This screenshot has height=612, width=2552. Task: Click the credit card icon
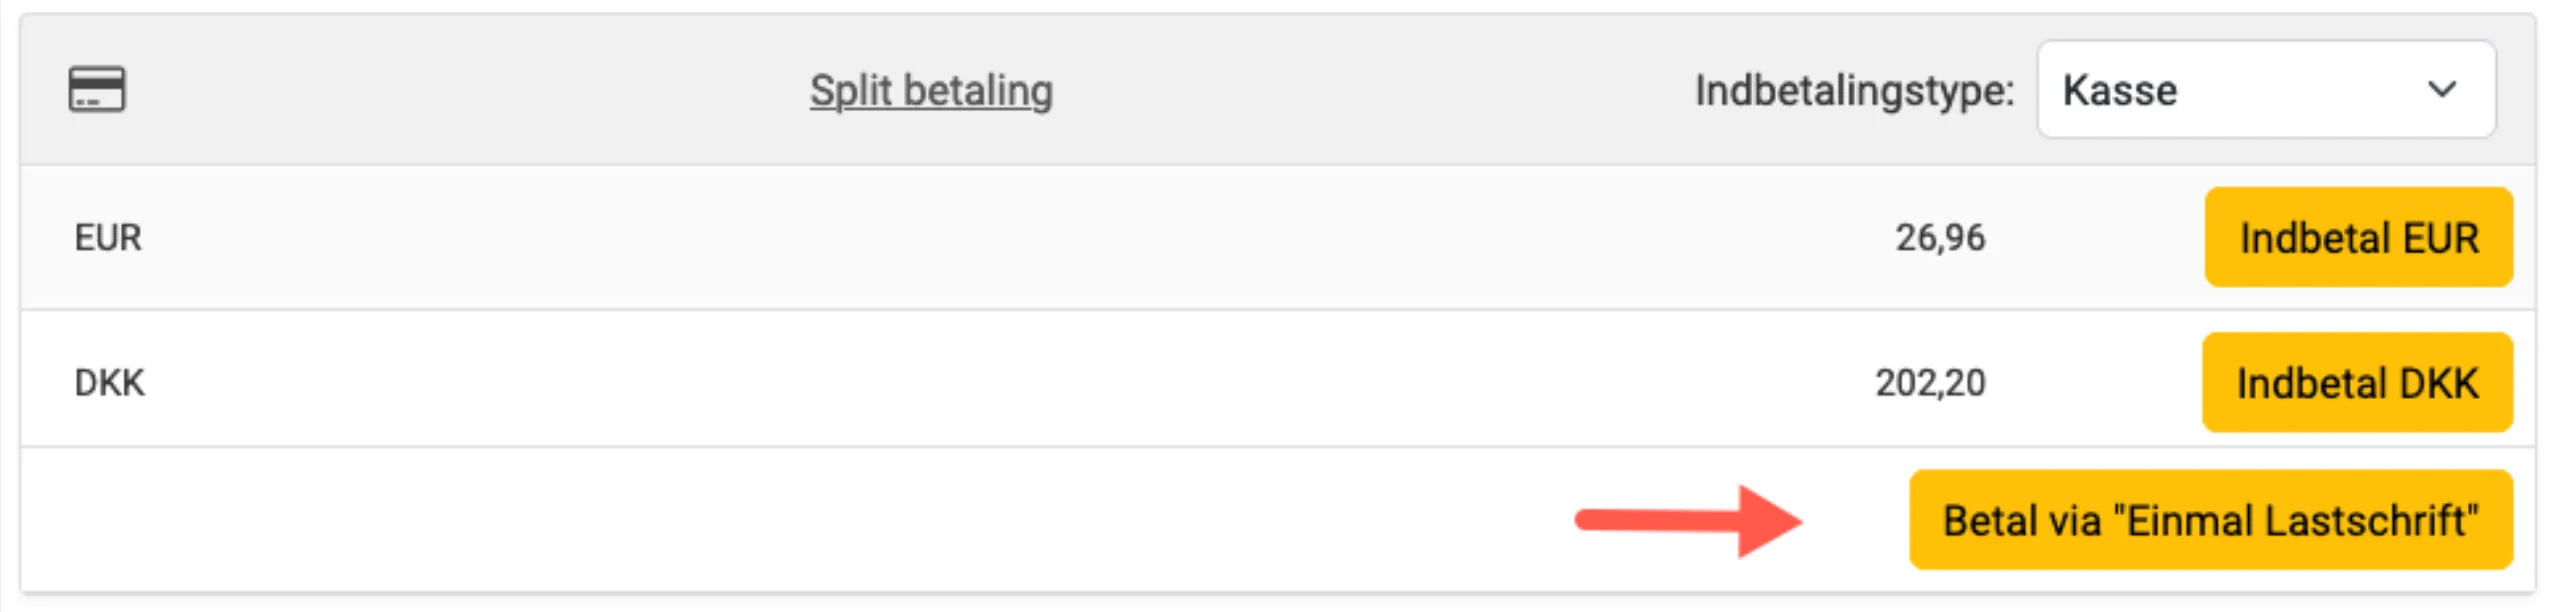97,89
